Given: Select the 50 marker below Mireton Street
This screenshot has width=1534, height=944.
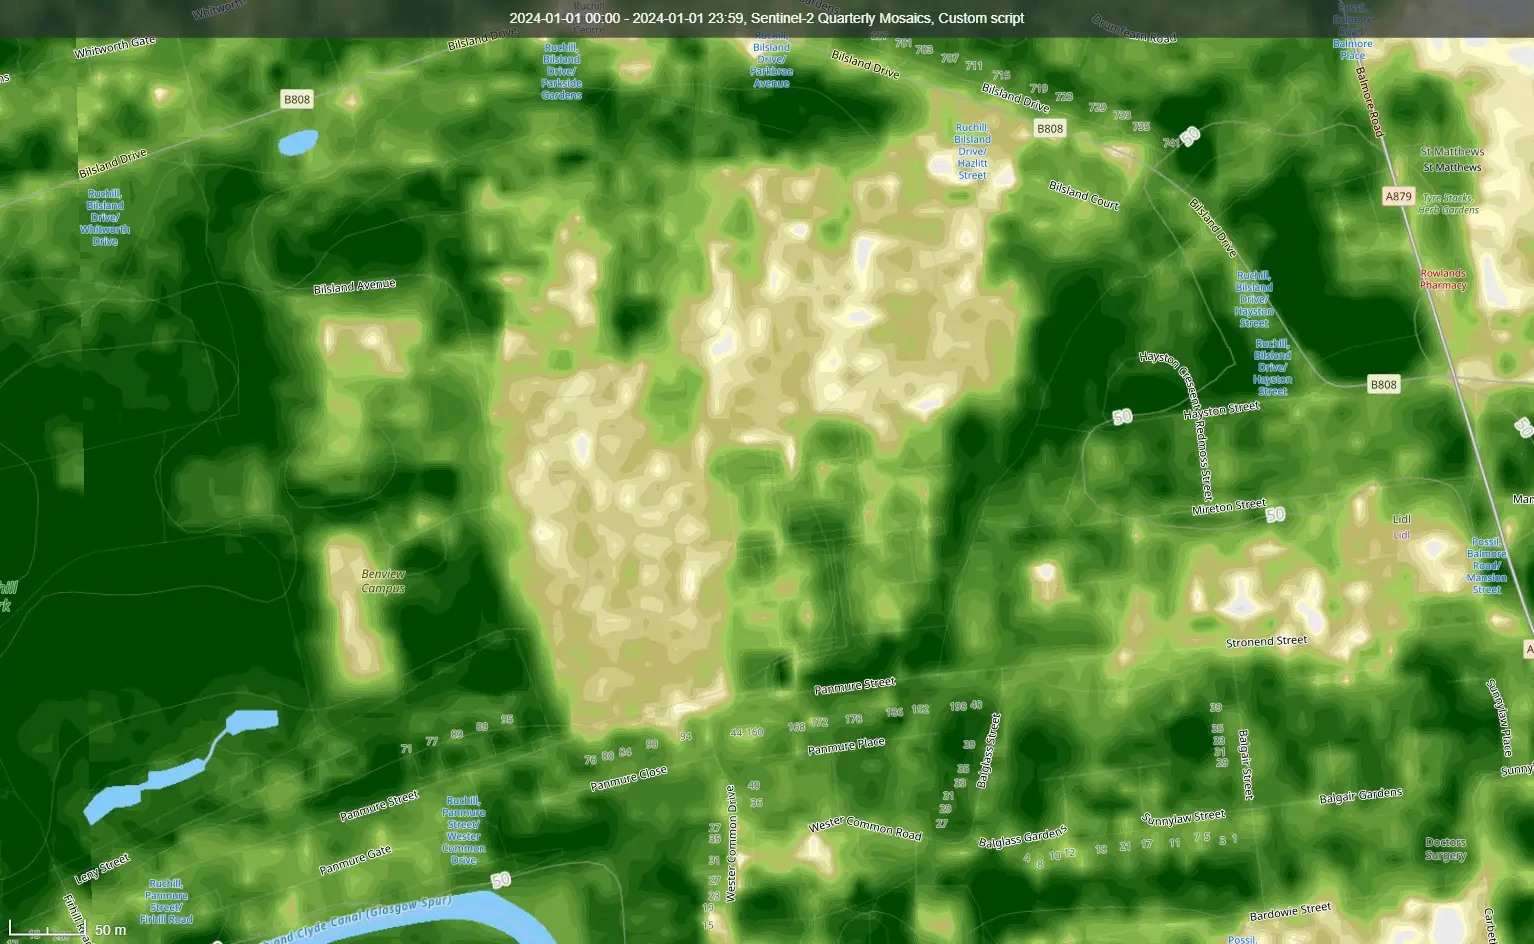Looking at the screenshot, I should click(x=1274, y=515).
